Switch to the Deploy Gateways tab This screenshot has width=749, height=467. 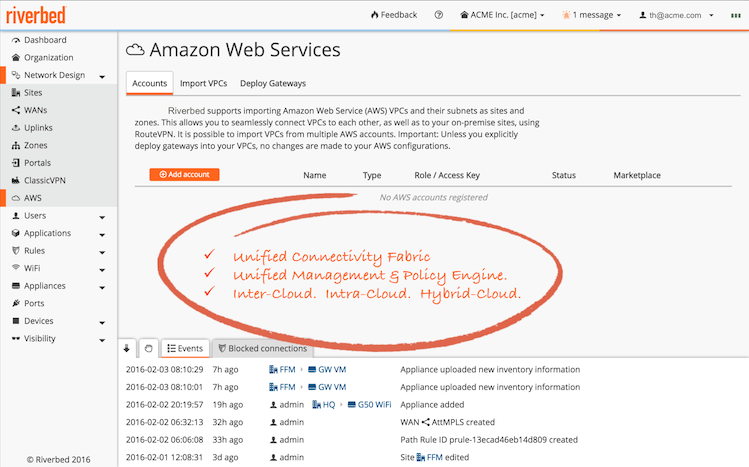(x=273, y=83)
